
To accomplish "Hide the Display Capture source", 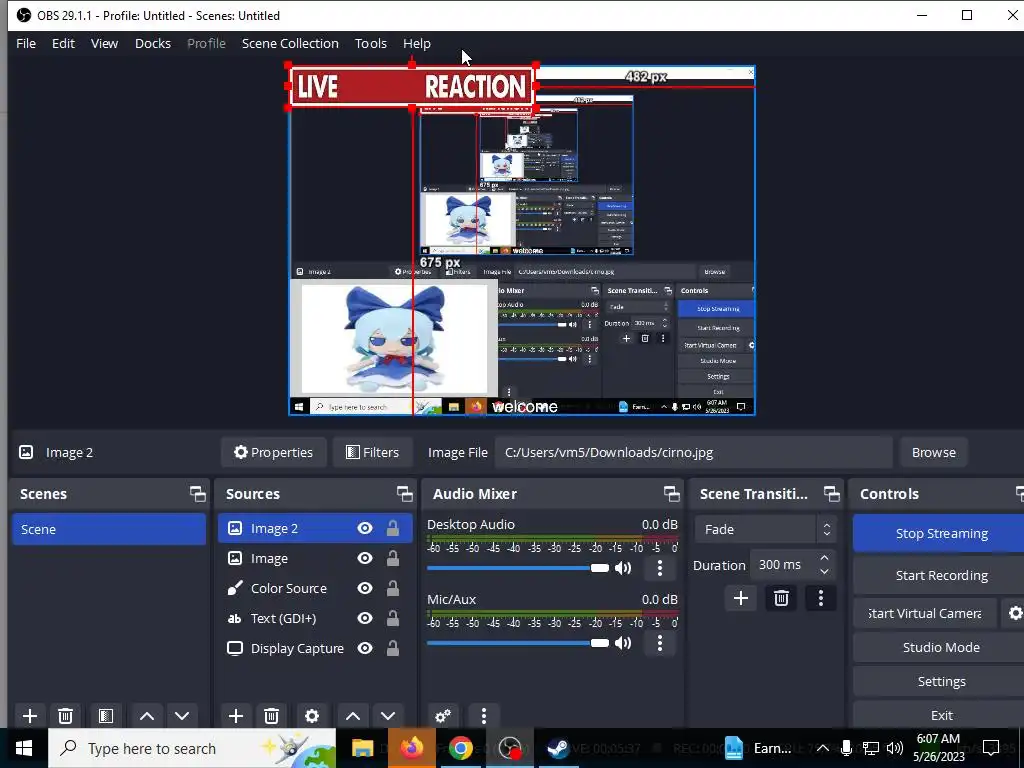I will pos(365,648).
